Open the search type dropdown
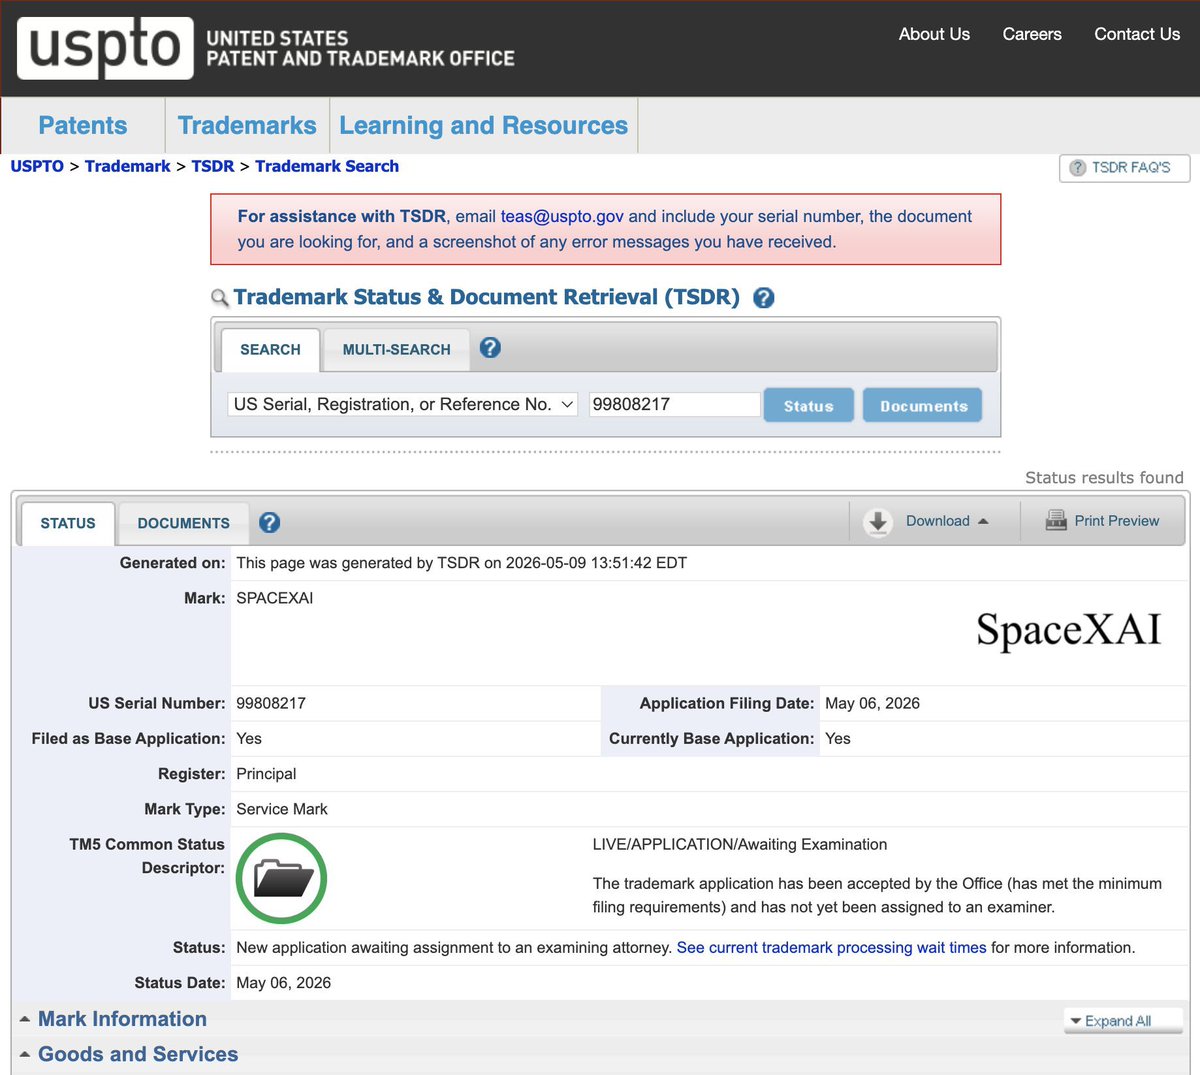This screenshot has width=1200, height=1075. 403,404
